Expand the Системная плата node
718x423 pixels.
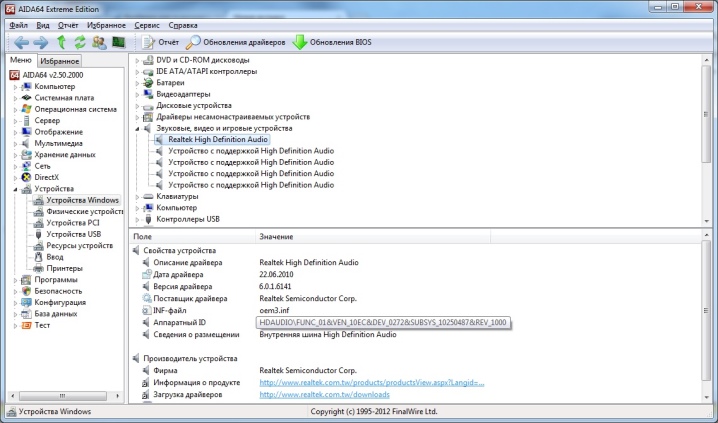15,98
